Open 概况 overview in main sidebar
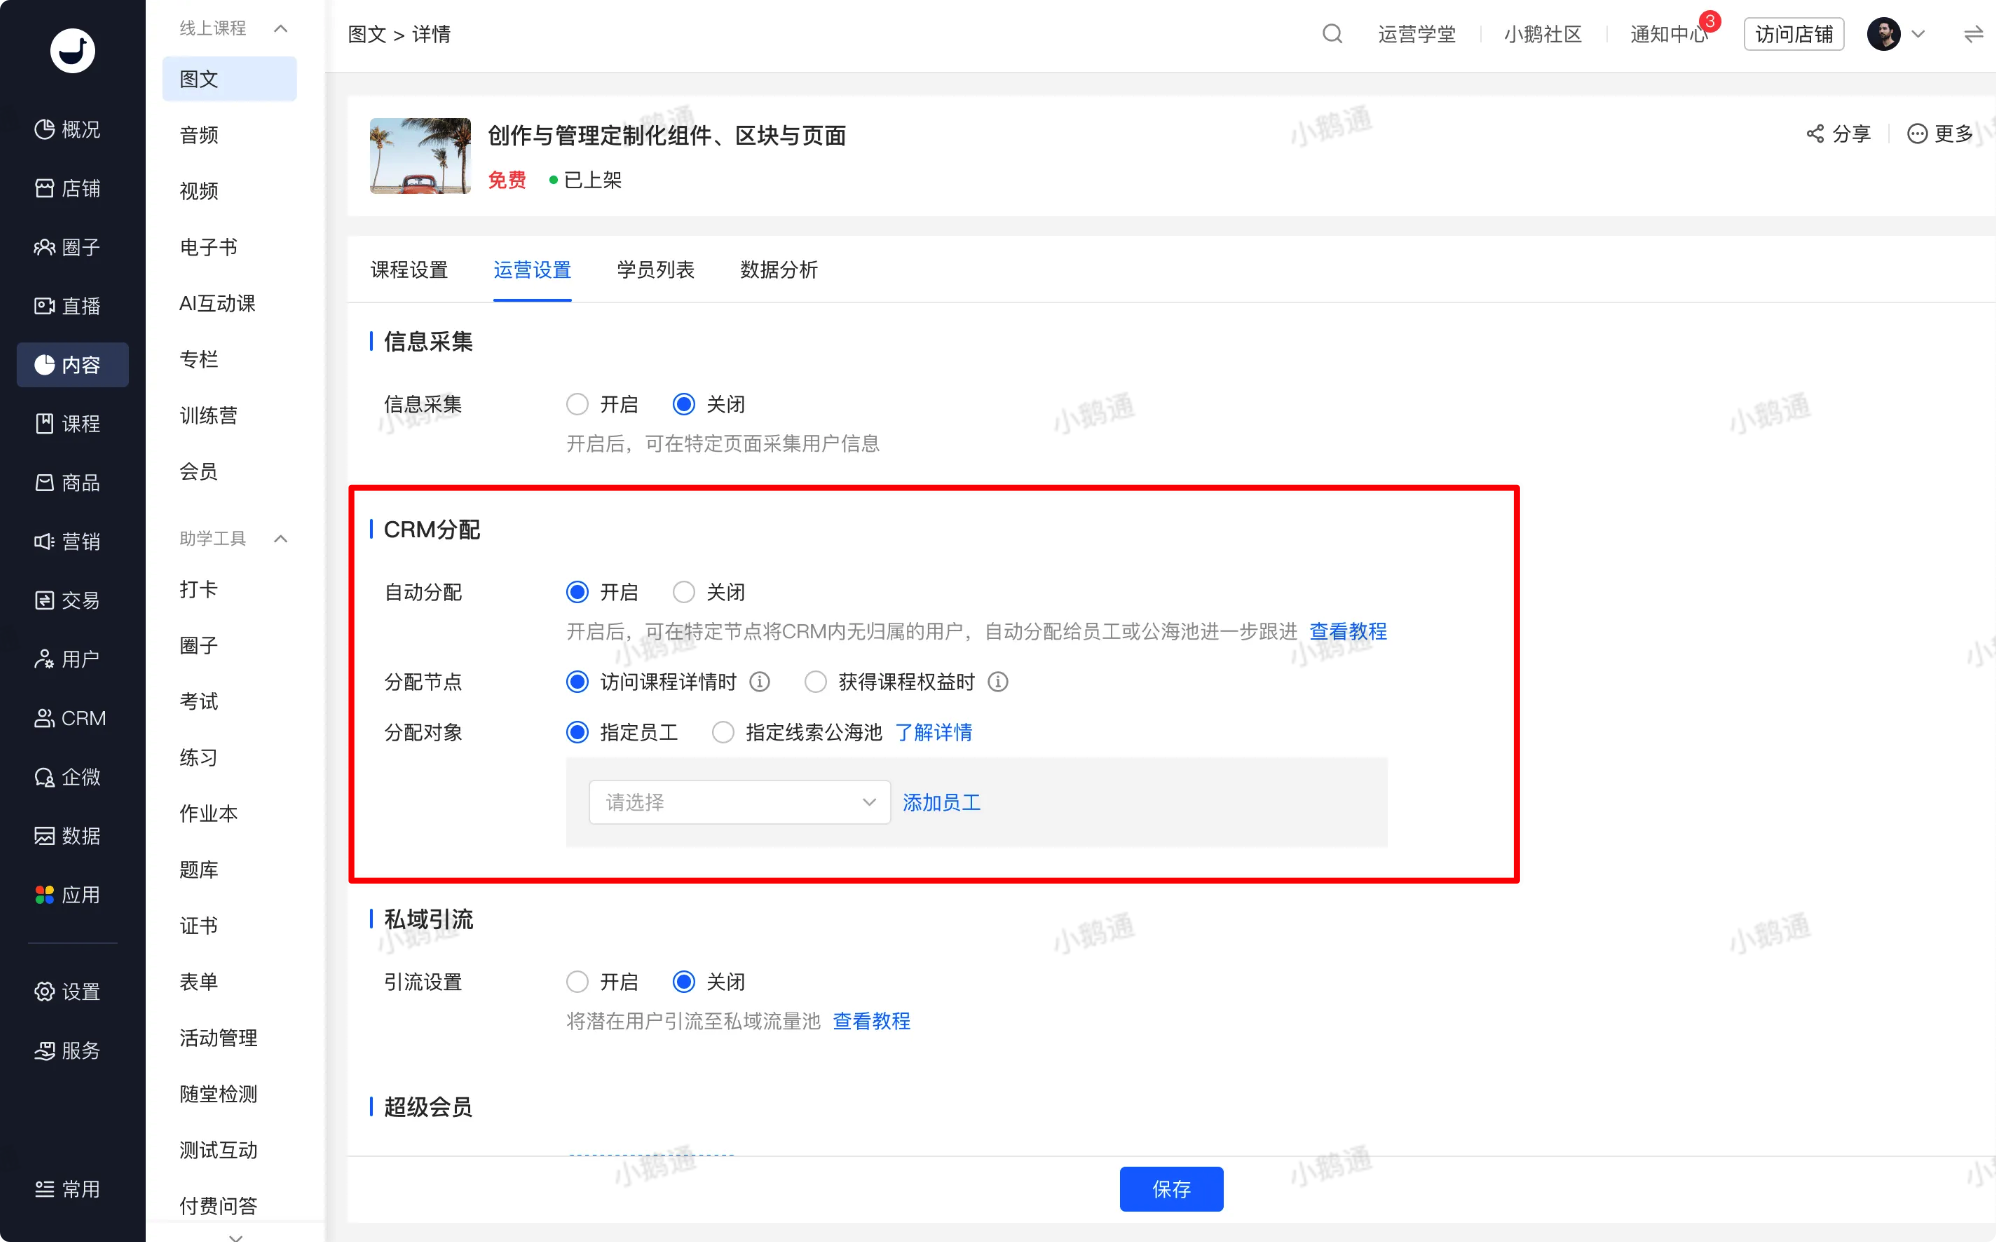Viewport: 1996px width, 1242px height. (x=68, y=129)
